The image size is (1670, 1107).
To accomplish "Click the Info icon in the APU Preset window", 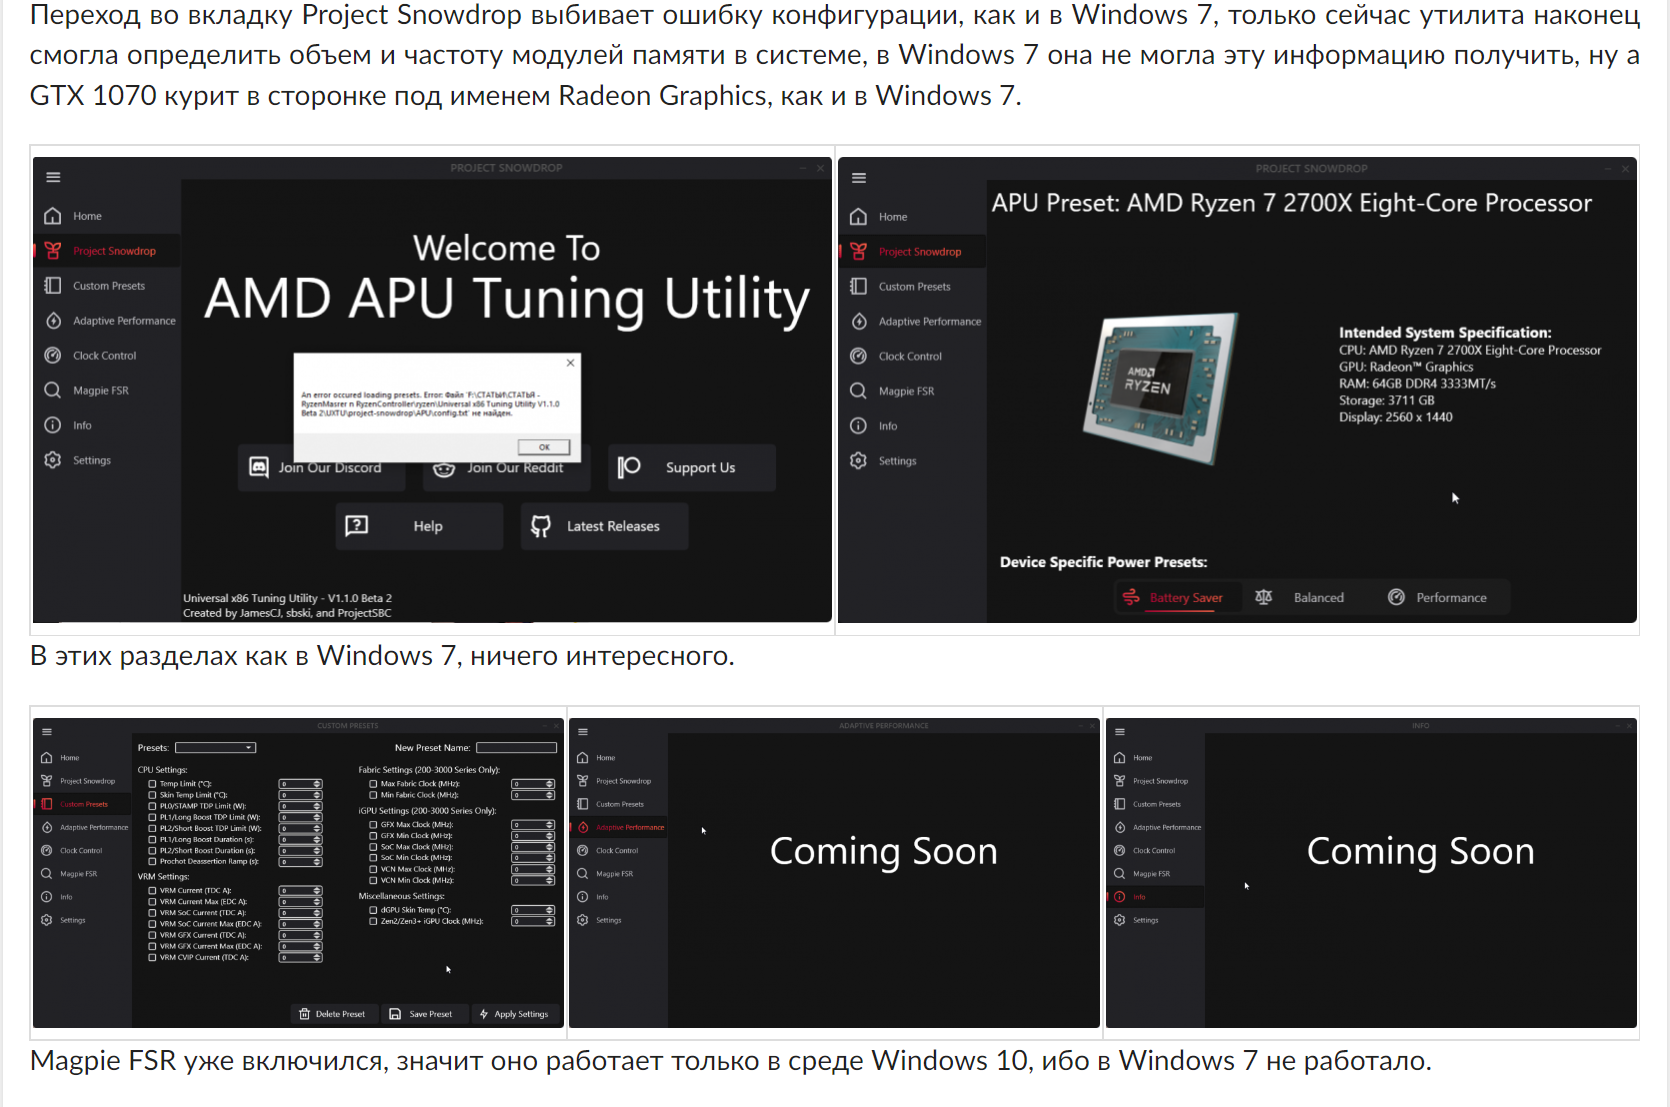I will [x=859, y=426].
